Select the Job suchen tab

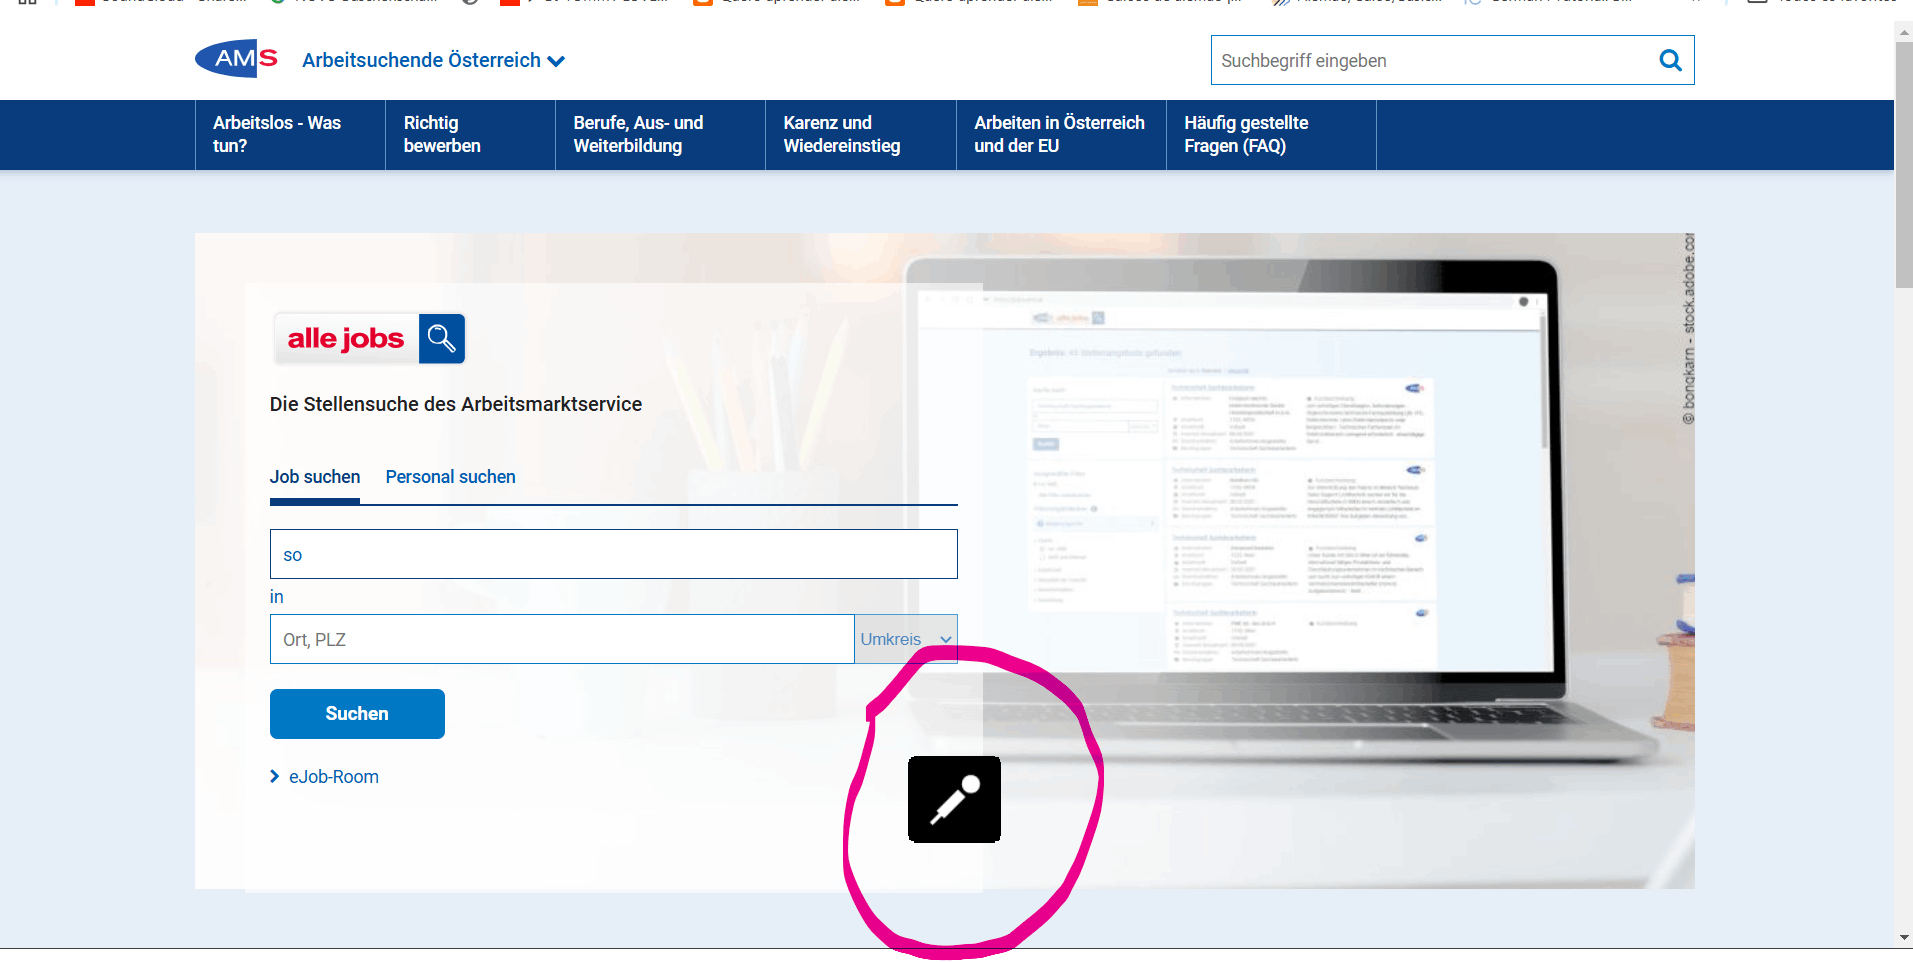pos(315,477)
